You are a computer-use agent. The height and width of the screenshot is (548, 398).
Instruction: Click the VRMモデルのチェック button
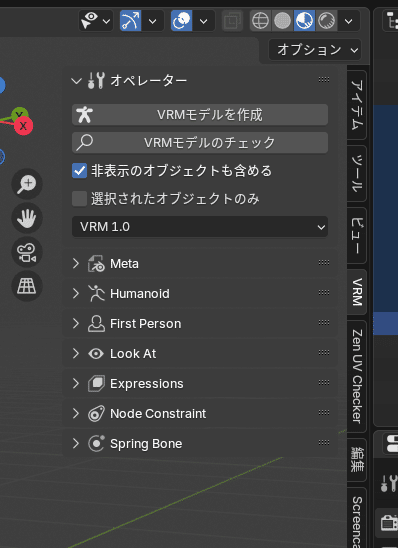pyautogui.click(x=200, y=143)
